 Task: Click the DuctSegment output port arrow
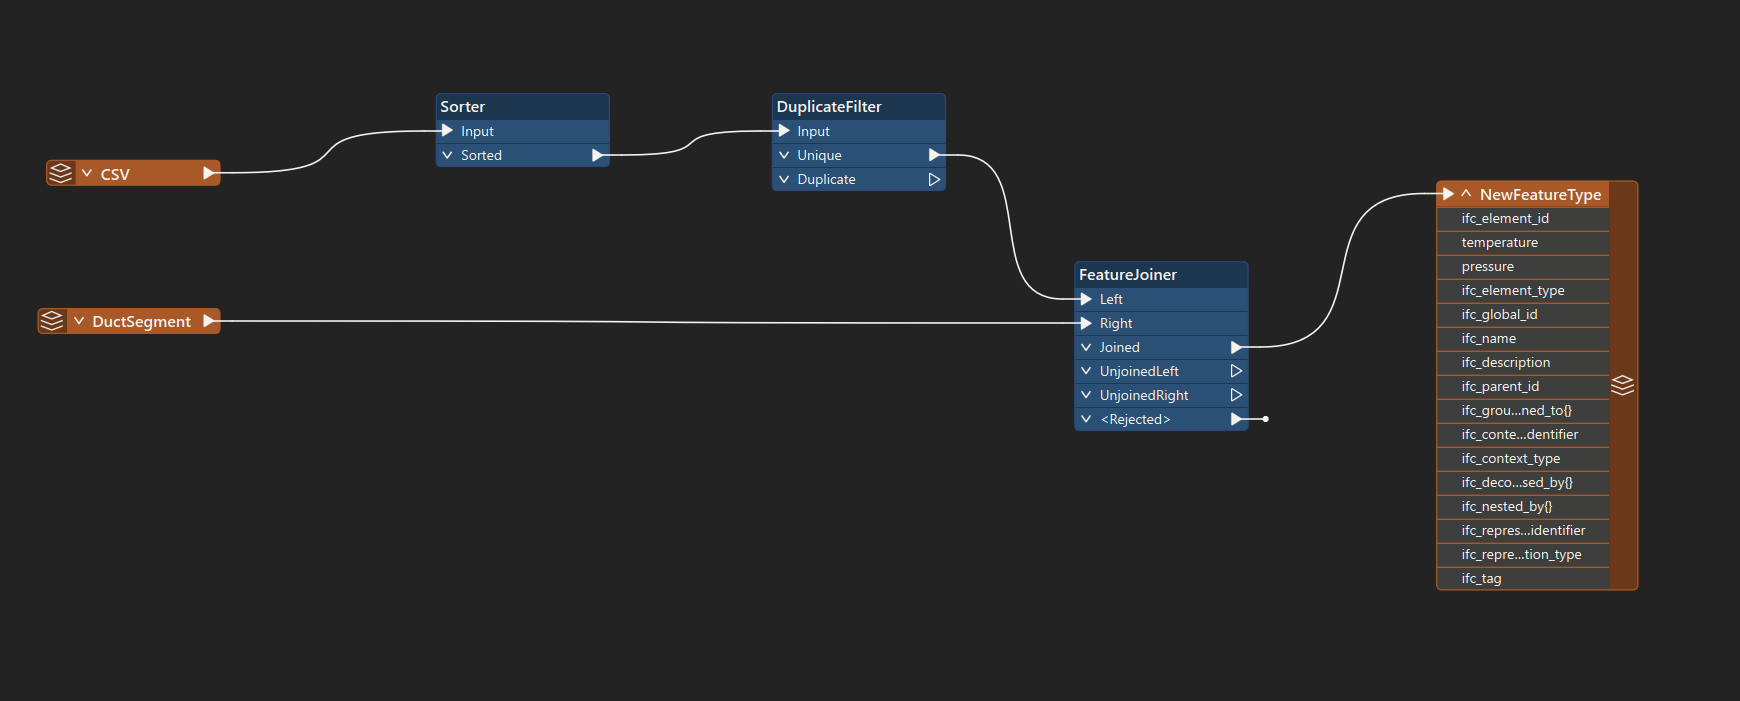[209, 321]
